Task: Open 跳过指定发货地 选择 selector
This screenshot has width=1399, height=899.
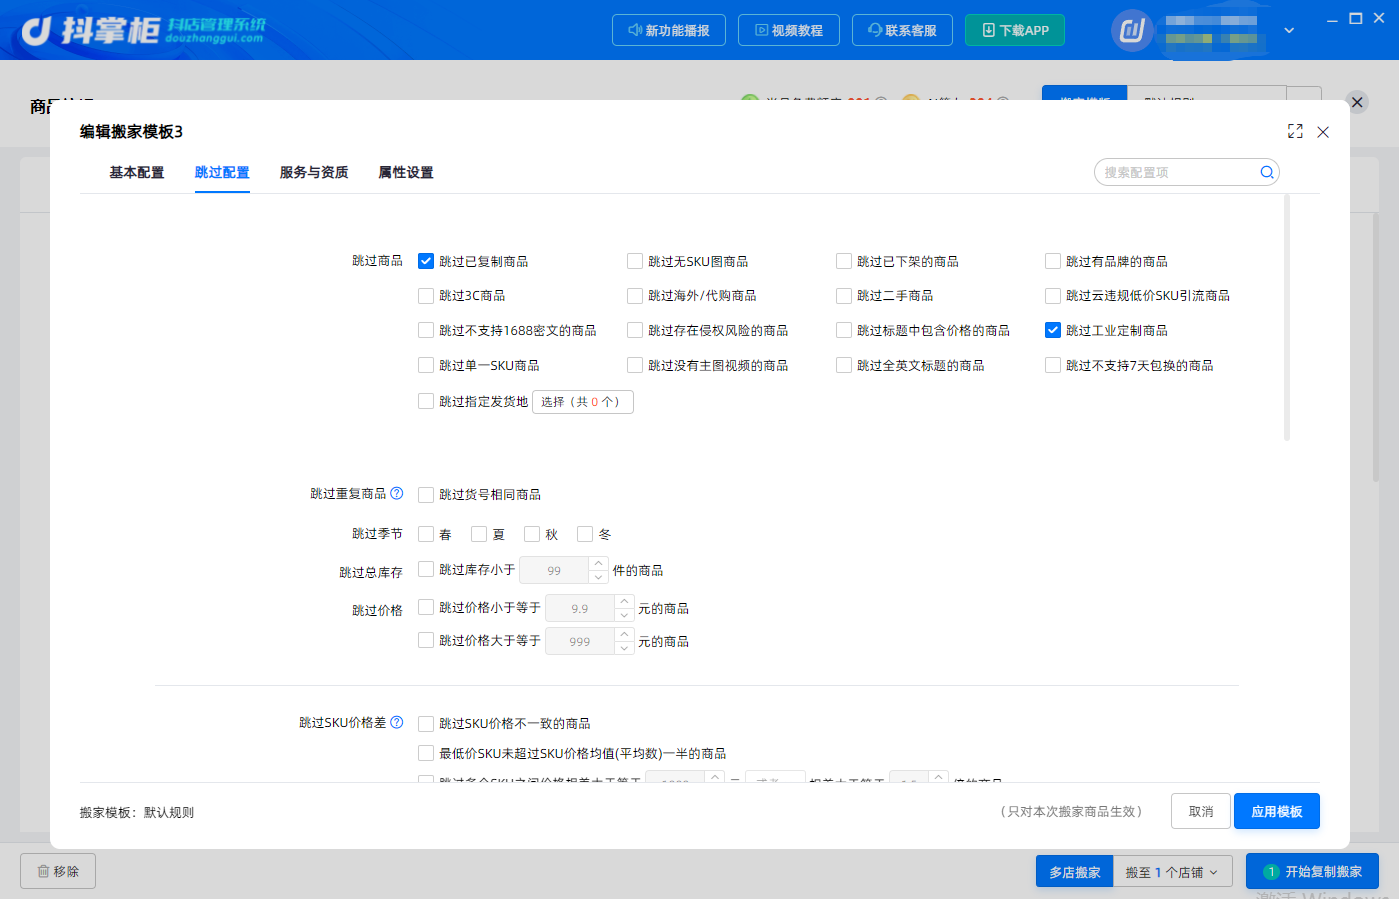Action: tap(582, 401)
